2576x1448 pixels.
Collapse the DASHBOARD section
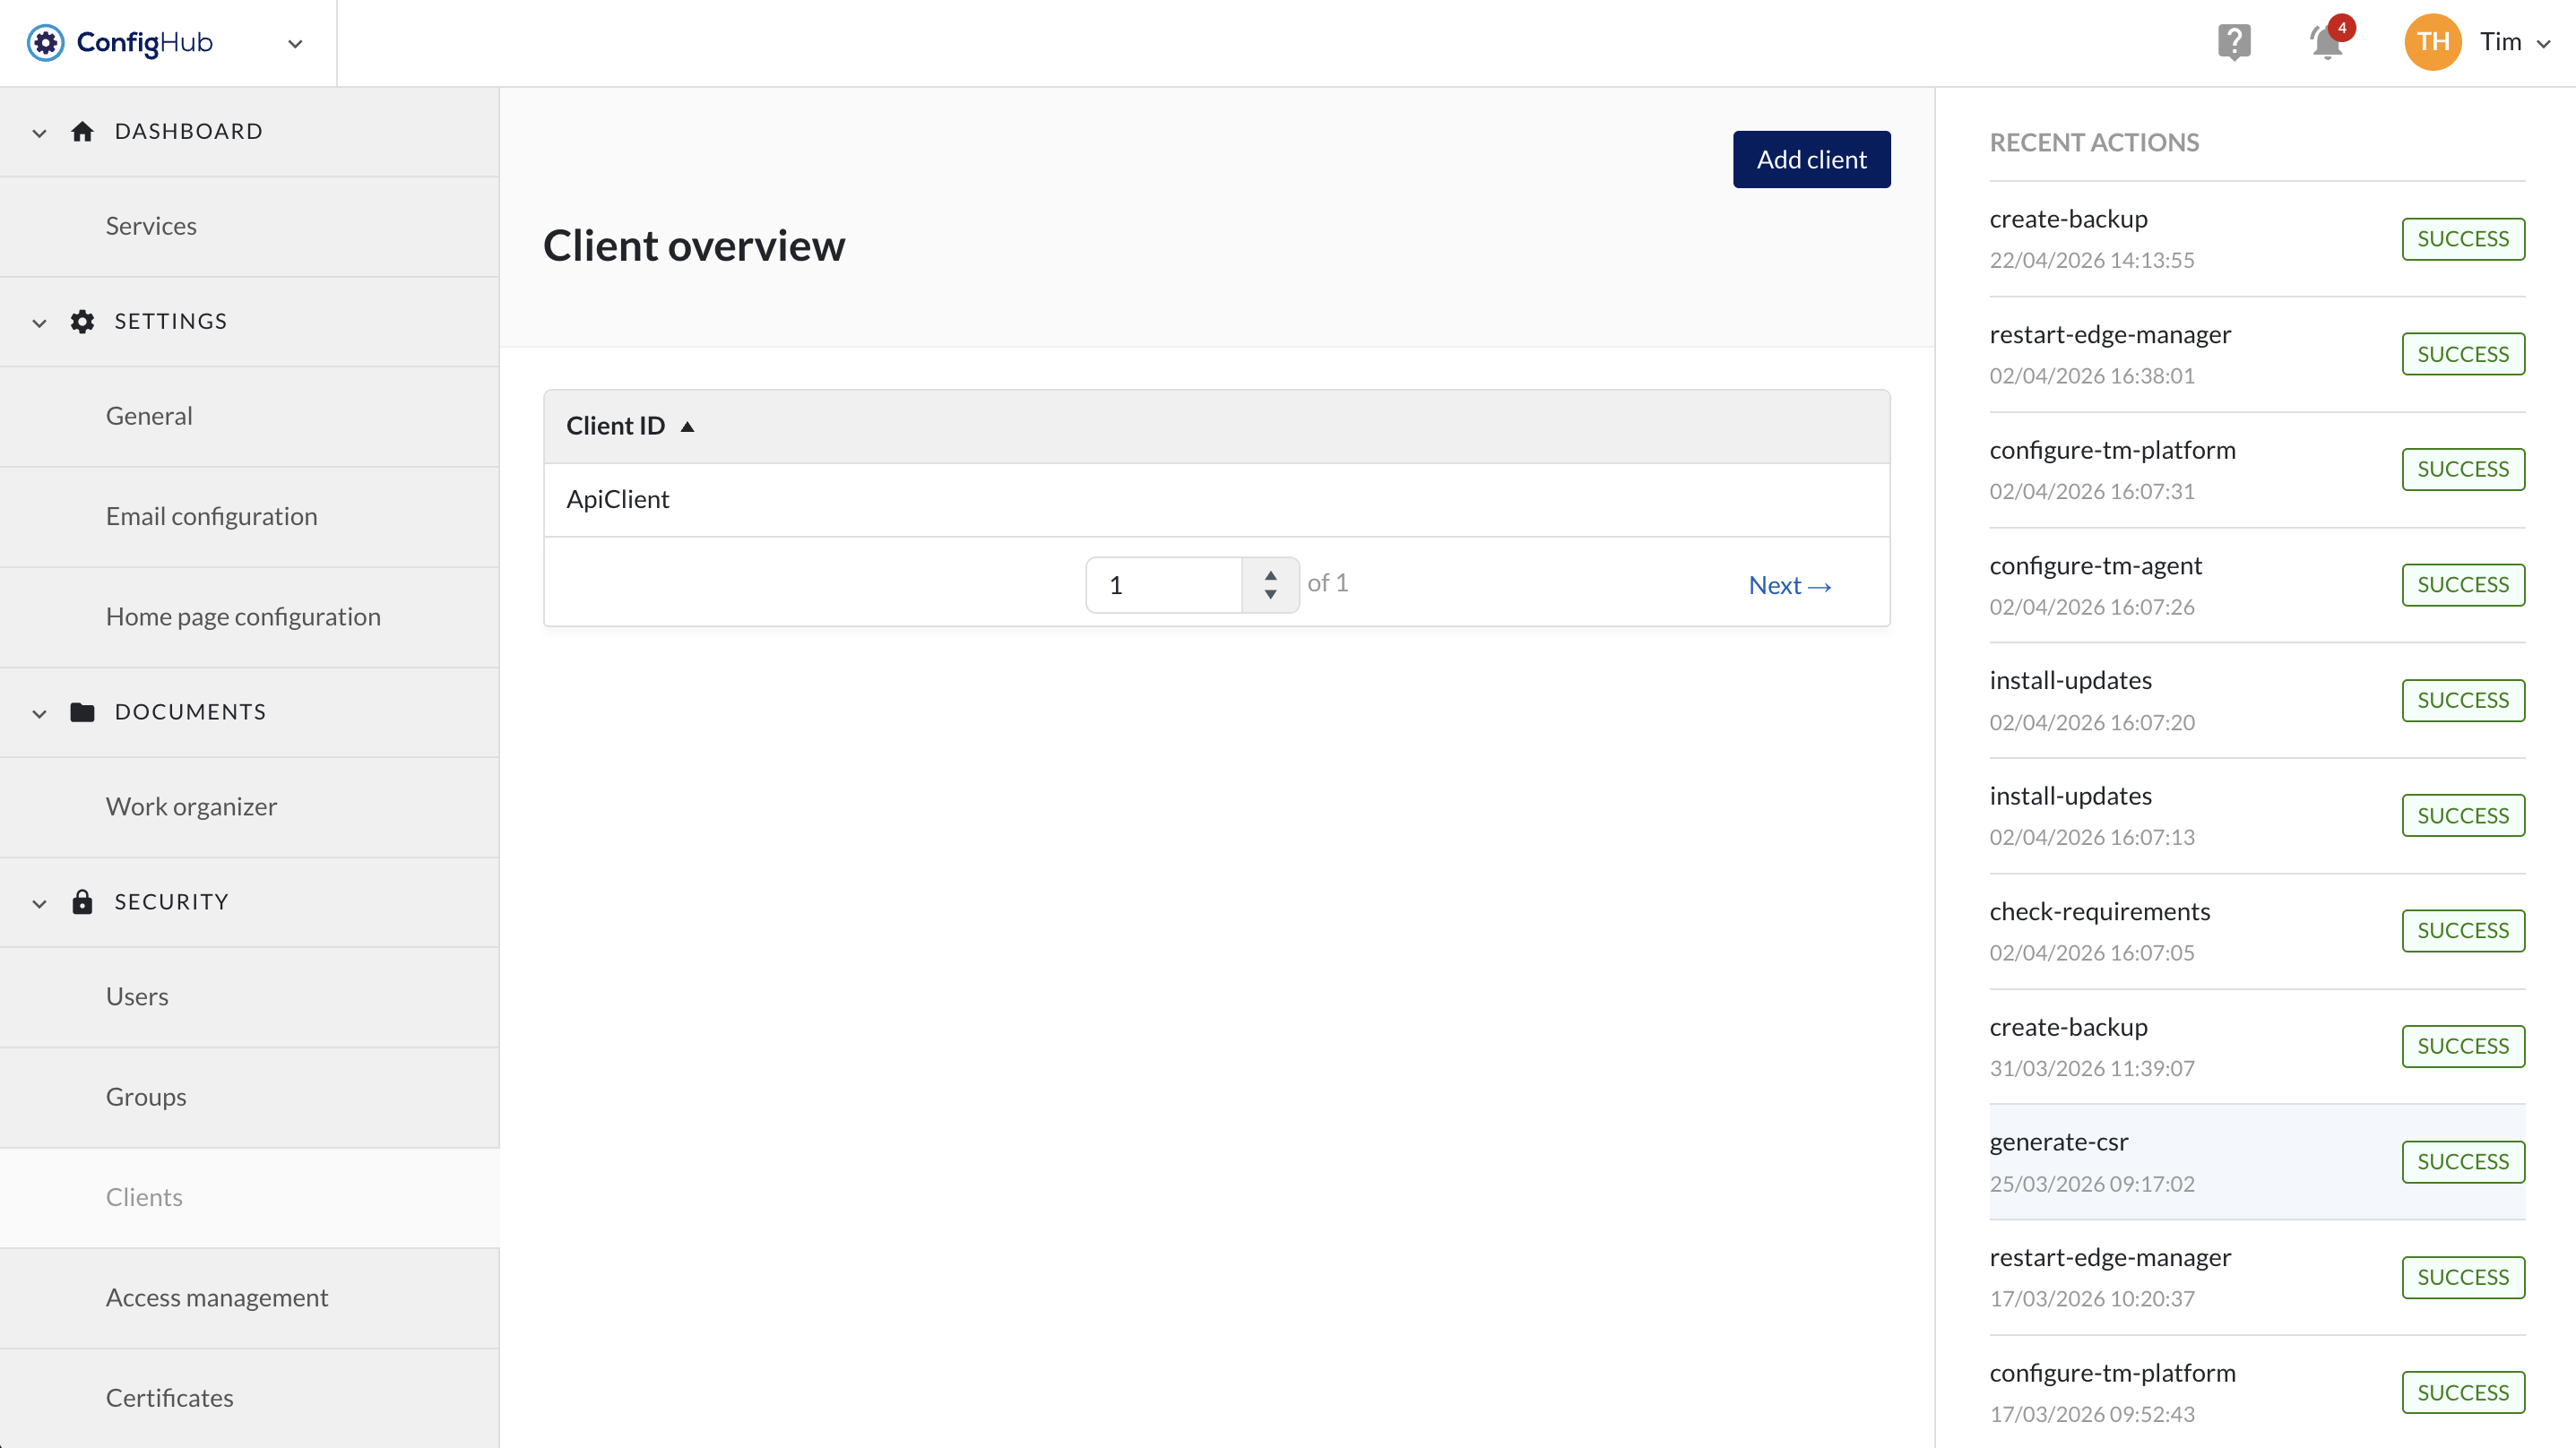(38, 133)
